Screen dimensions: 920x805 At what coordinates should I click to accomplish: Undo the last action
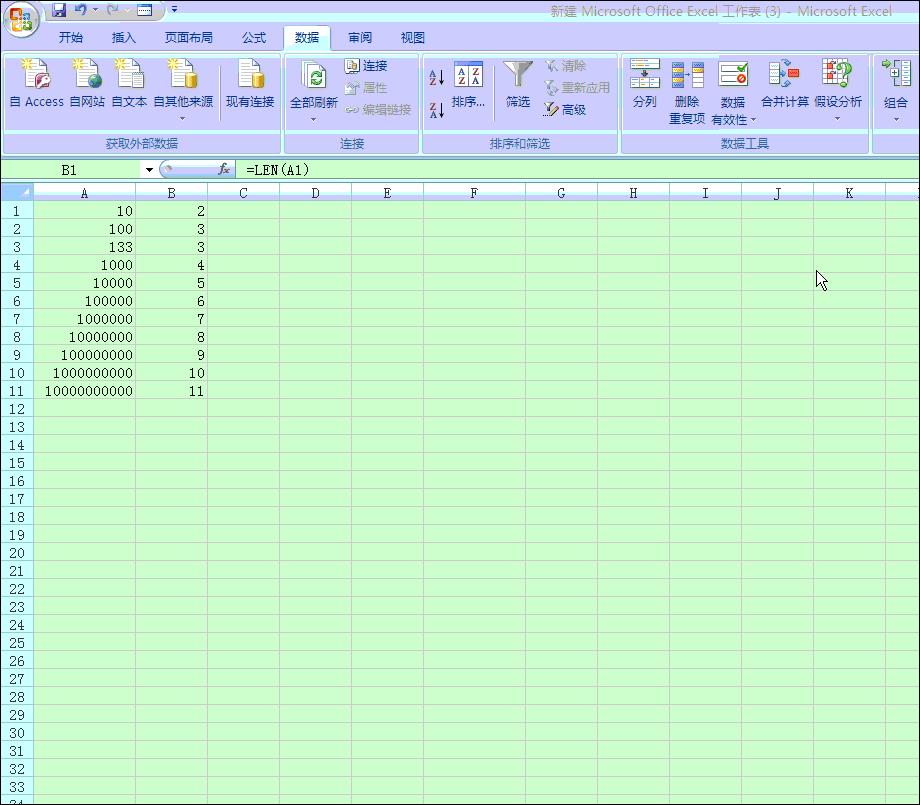click(x=80, y=10)
